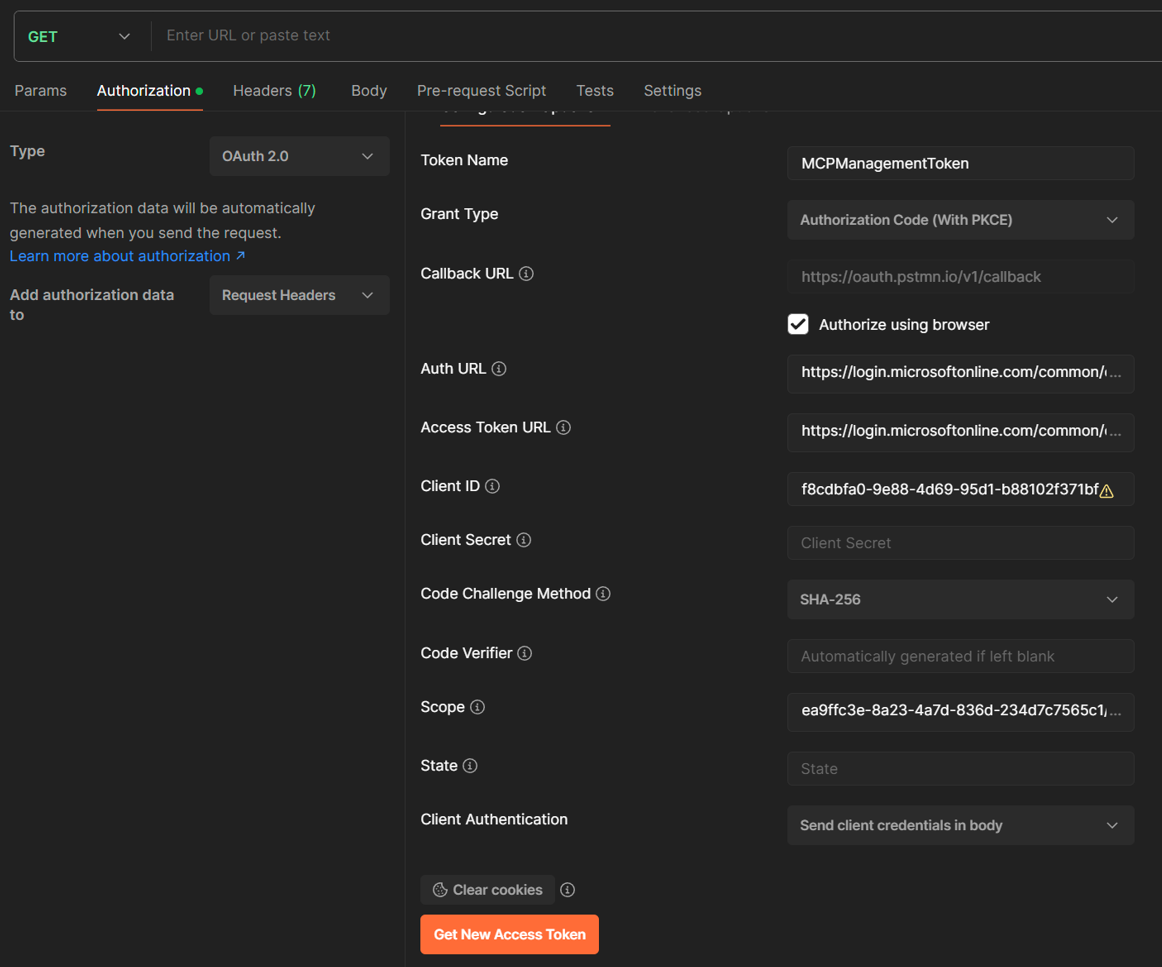The image size is (1162, 967).
Task: Expand Client Authentication dropdown
Action: pyautogui.click(x=960, y=826)
